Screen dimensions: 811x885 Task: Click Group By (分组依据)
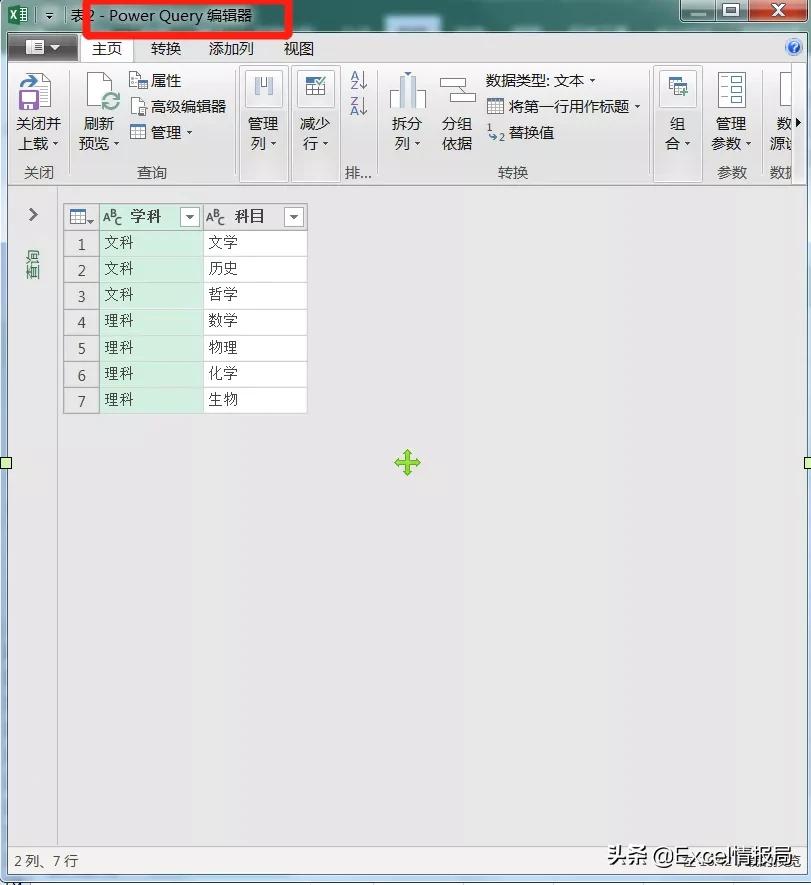pos(457,113)
